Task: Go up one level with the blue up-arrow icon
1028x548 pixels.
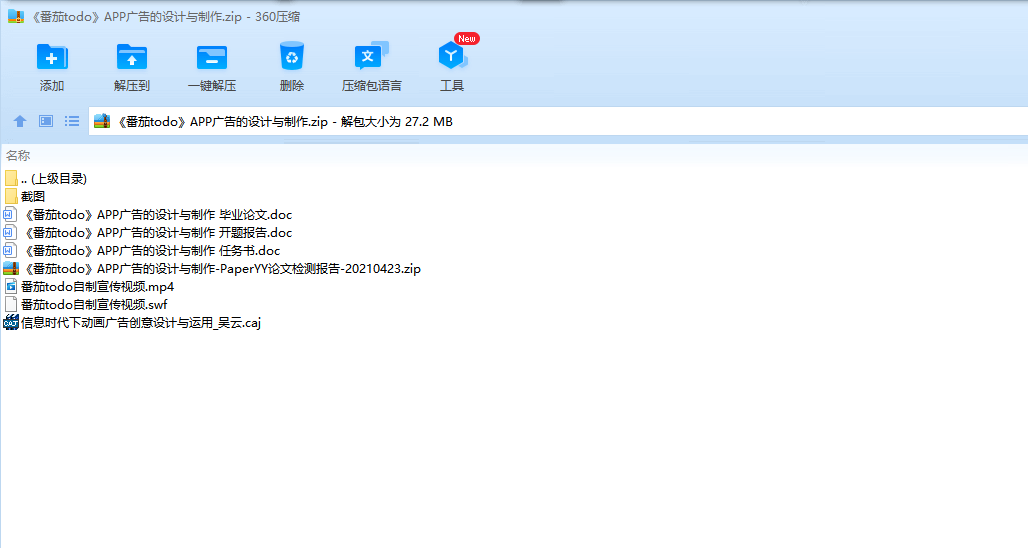Action: (x=20, y=121)
